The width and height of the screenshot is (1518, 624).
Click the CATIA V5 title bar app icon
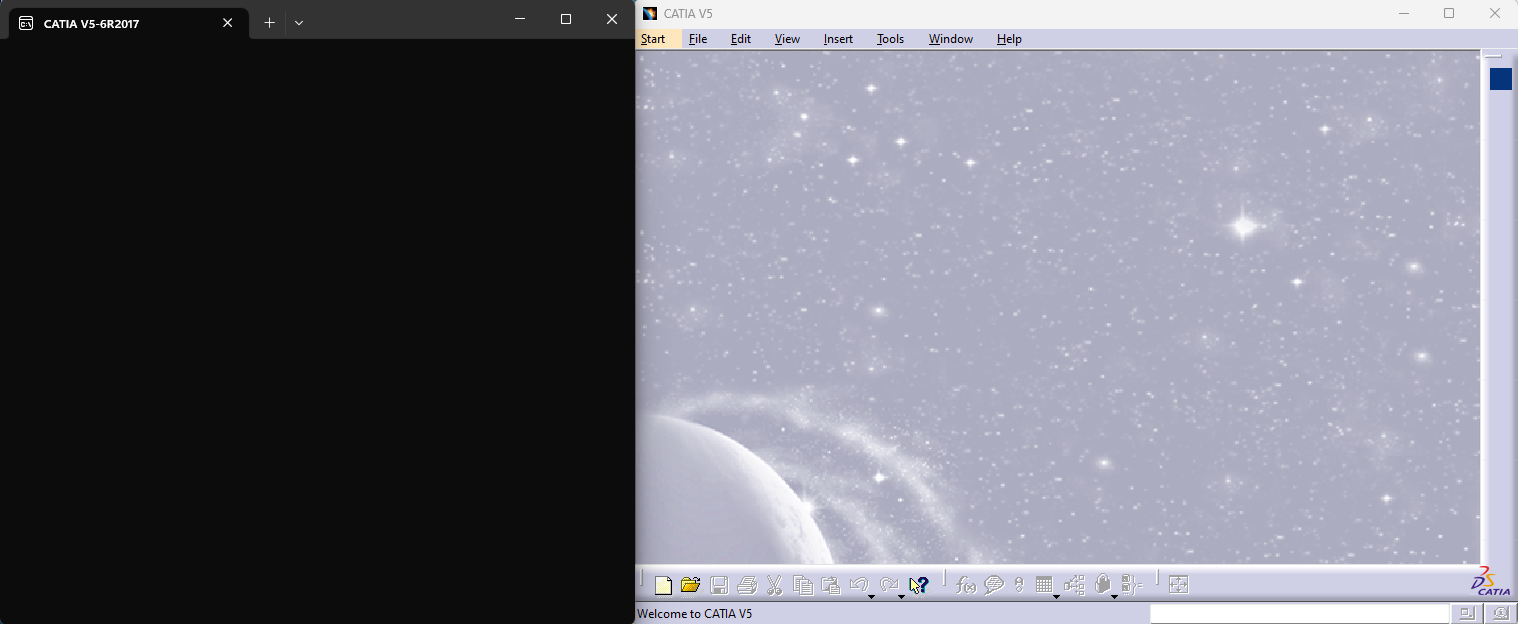pyautogui.click(x=650, y=13)
